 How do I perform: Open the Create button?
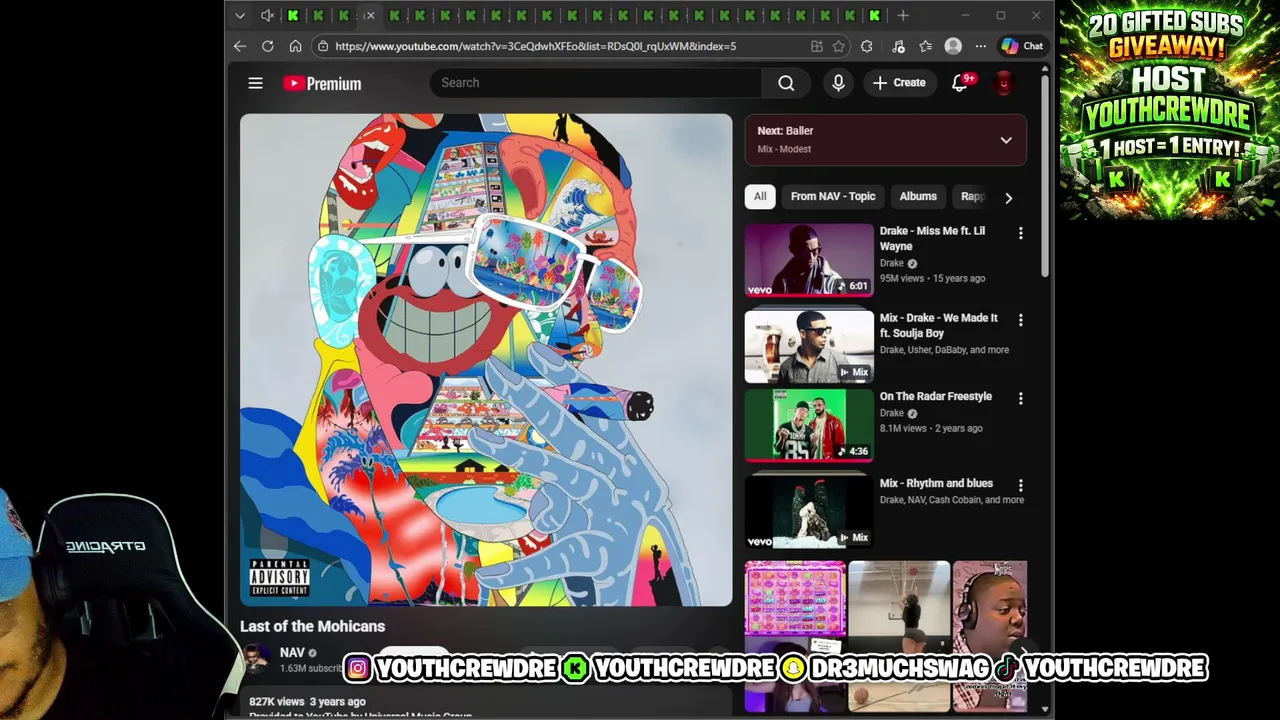[x=899, y=83]
